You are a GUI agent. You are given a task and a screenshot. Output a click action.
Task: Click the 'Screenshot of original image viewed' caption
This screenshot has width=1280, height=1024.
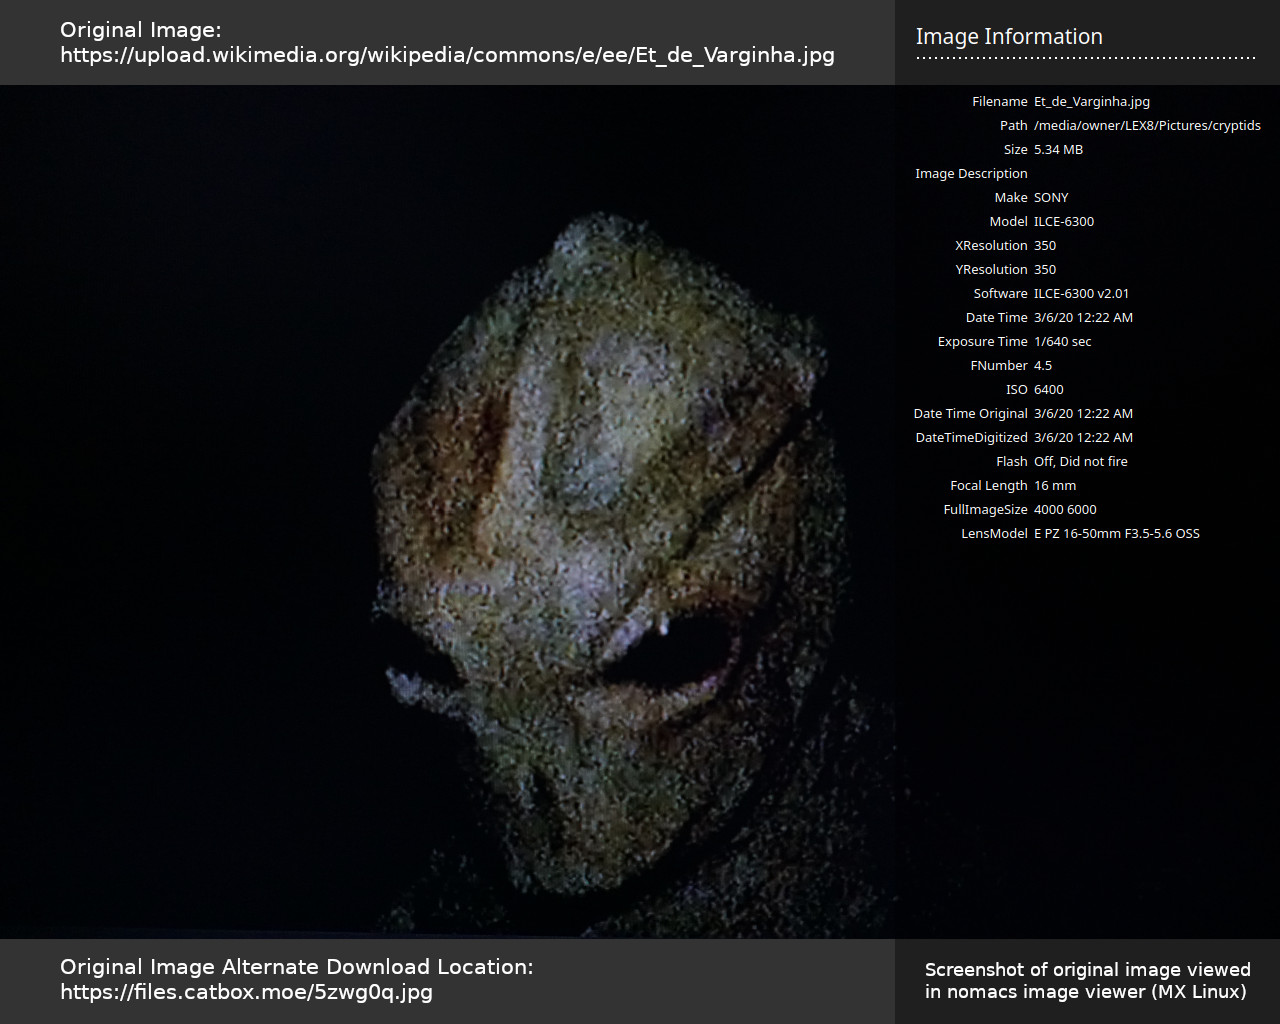pyautogui.click(x=1088, y=970)
